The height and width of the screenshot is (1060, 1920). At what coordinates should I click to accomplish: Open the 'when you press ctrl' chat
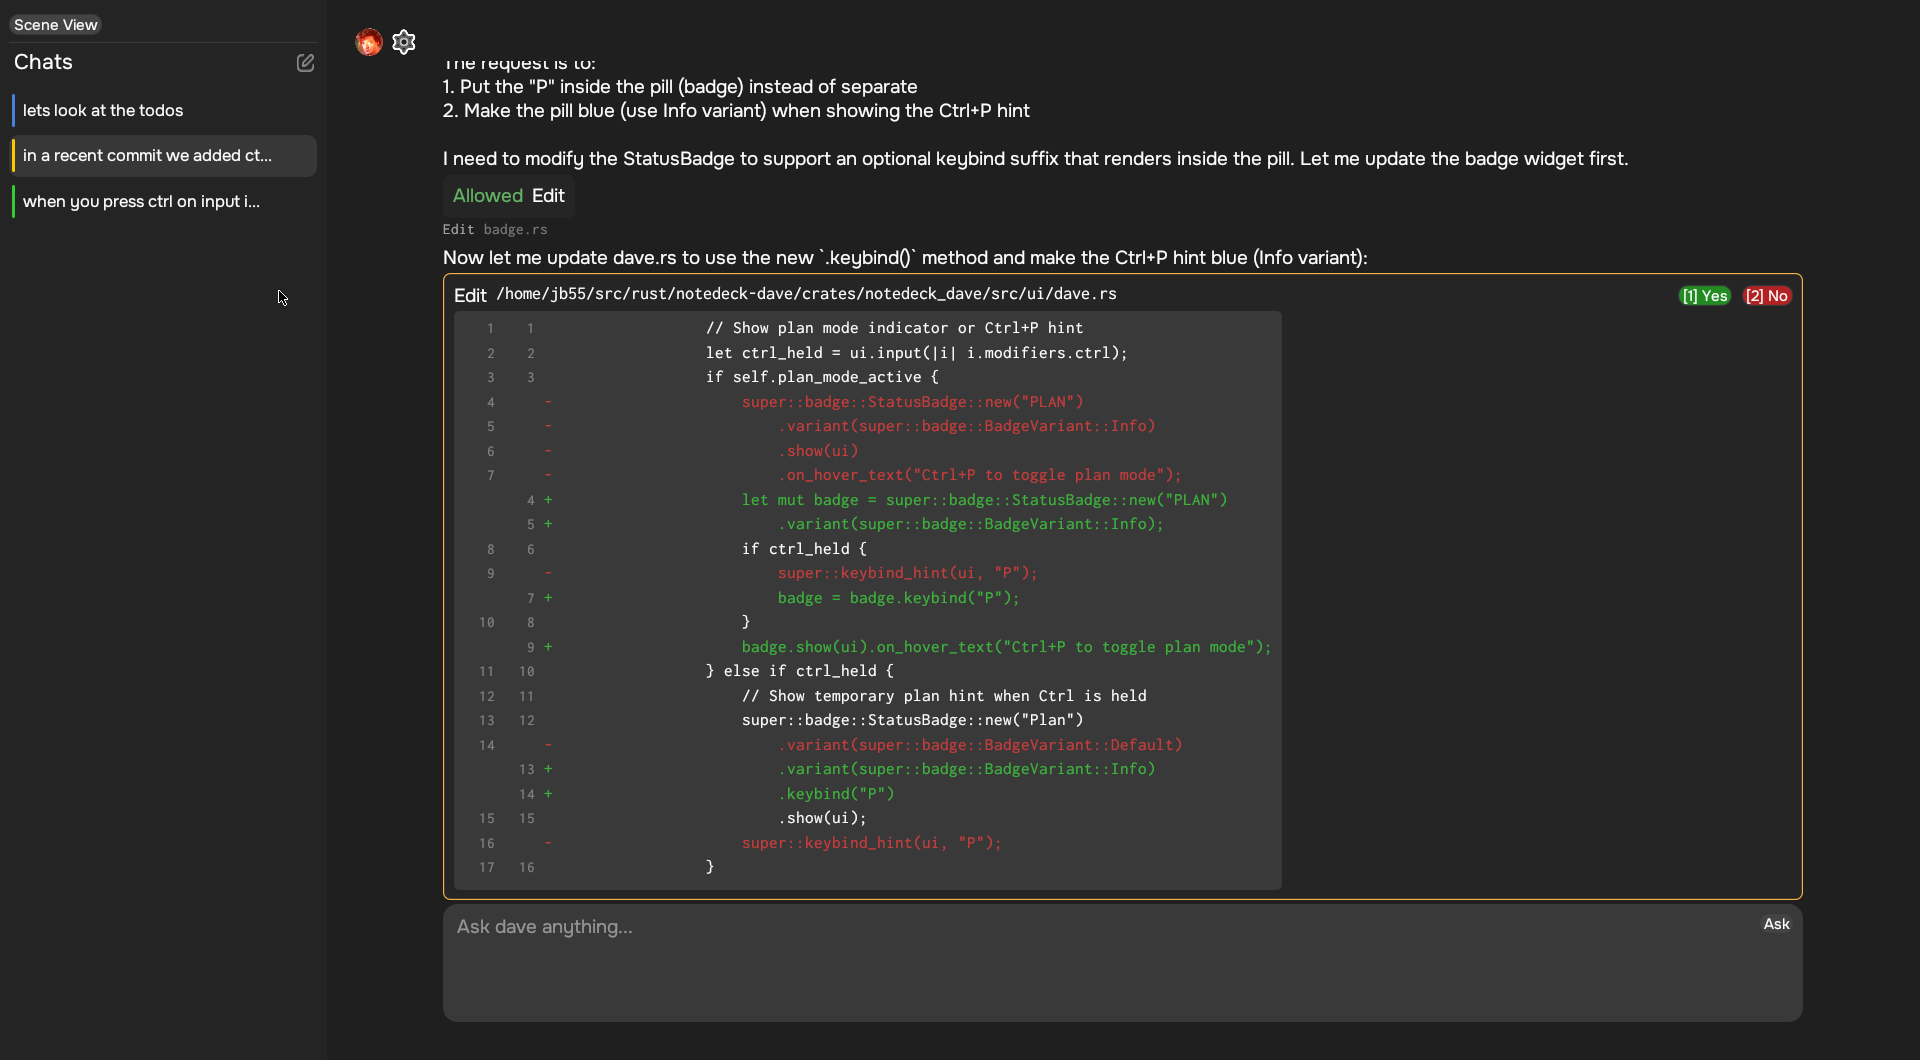(x=141, y=202)
